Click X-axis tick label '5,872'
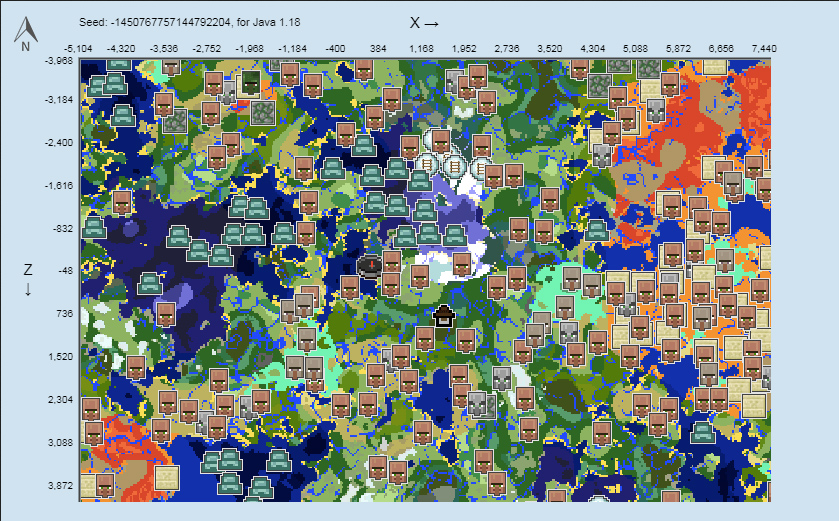This screenshot has width=839, height=521. pos(678,49)
